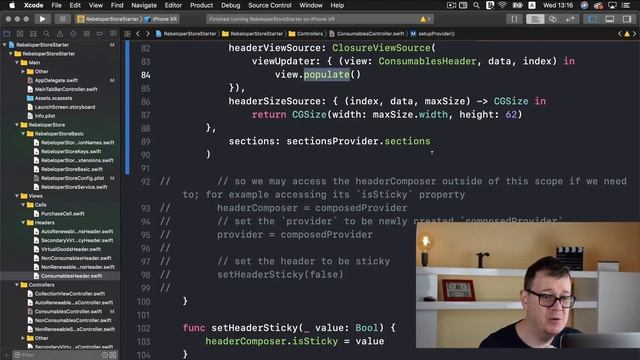Switch to the Version editor

(x=570, y=19)
